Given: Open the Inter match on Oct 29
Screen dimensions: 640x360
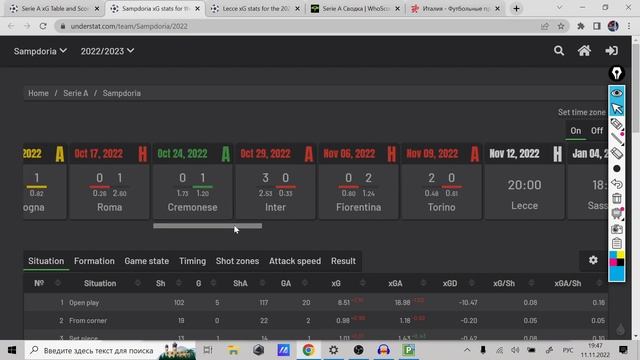Looking at the screenshot, I should [276, 181].
